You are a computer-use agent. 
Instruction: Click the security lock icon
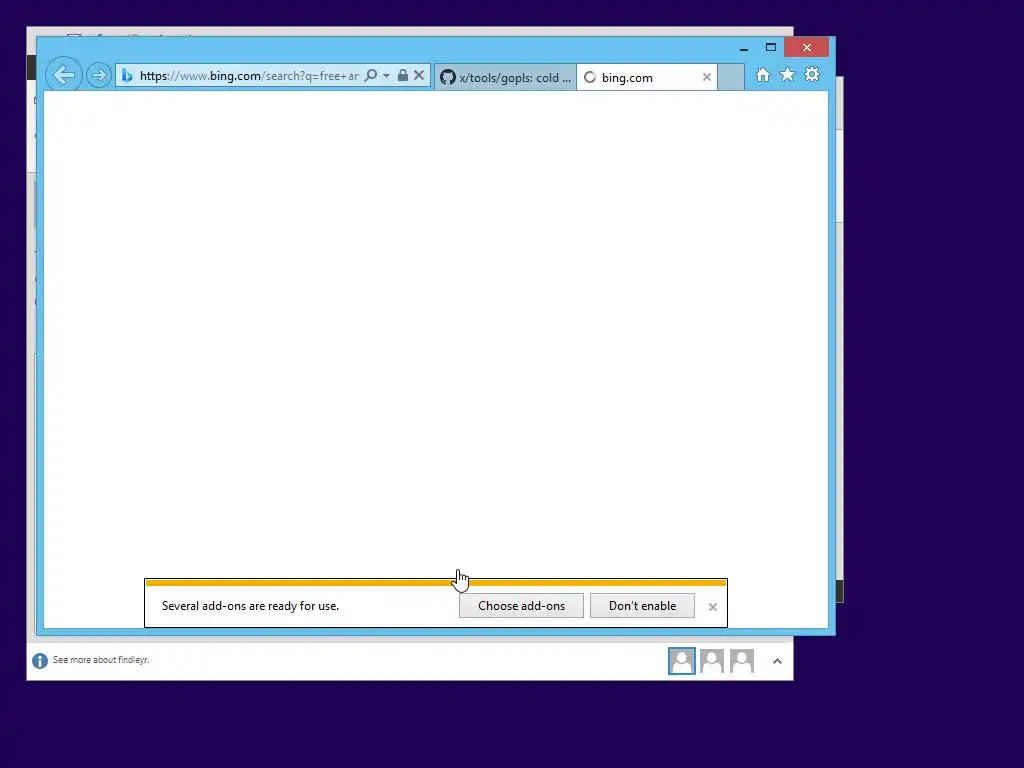pyautogui.click(x=403, y=76)
